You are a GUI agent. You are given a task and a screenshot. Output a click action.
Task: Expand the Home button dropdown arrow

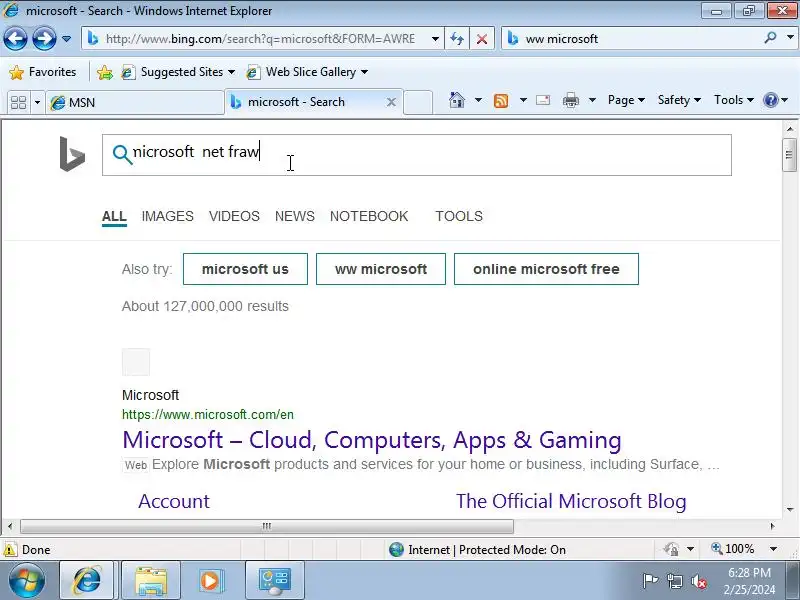(478, 100)
